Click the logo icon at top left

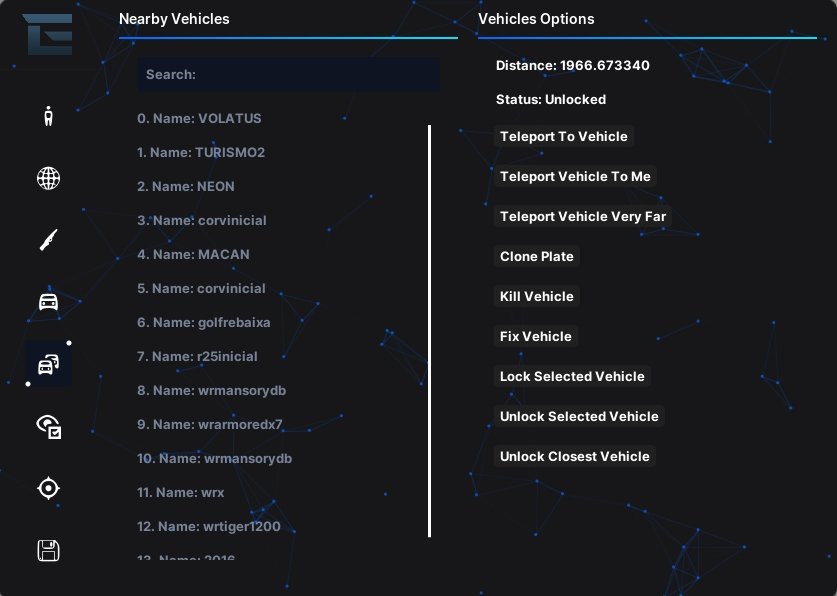tap(48, 34)
